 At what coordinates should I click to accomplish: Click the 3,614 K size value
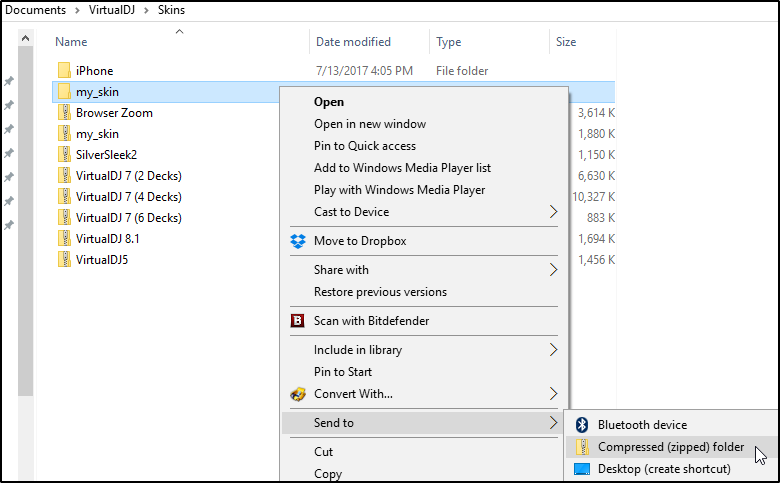pyautogui.click(x=596, y=113)
